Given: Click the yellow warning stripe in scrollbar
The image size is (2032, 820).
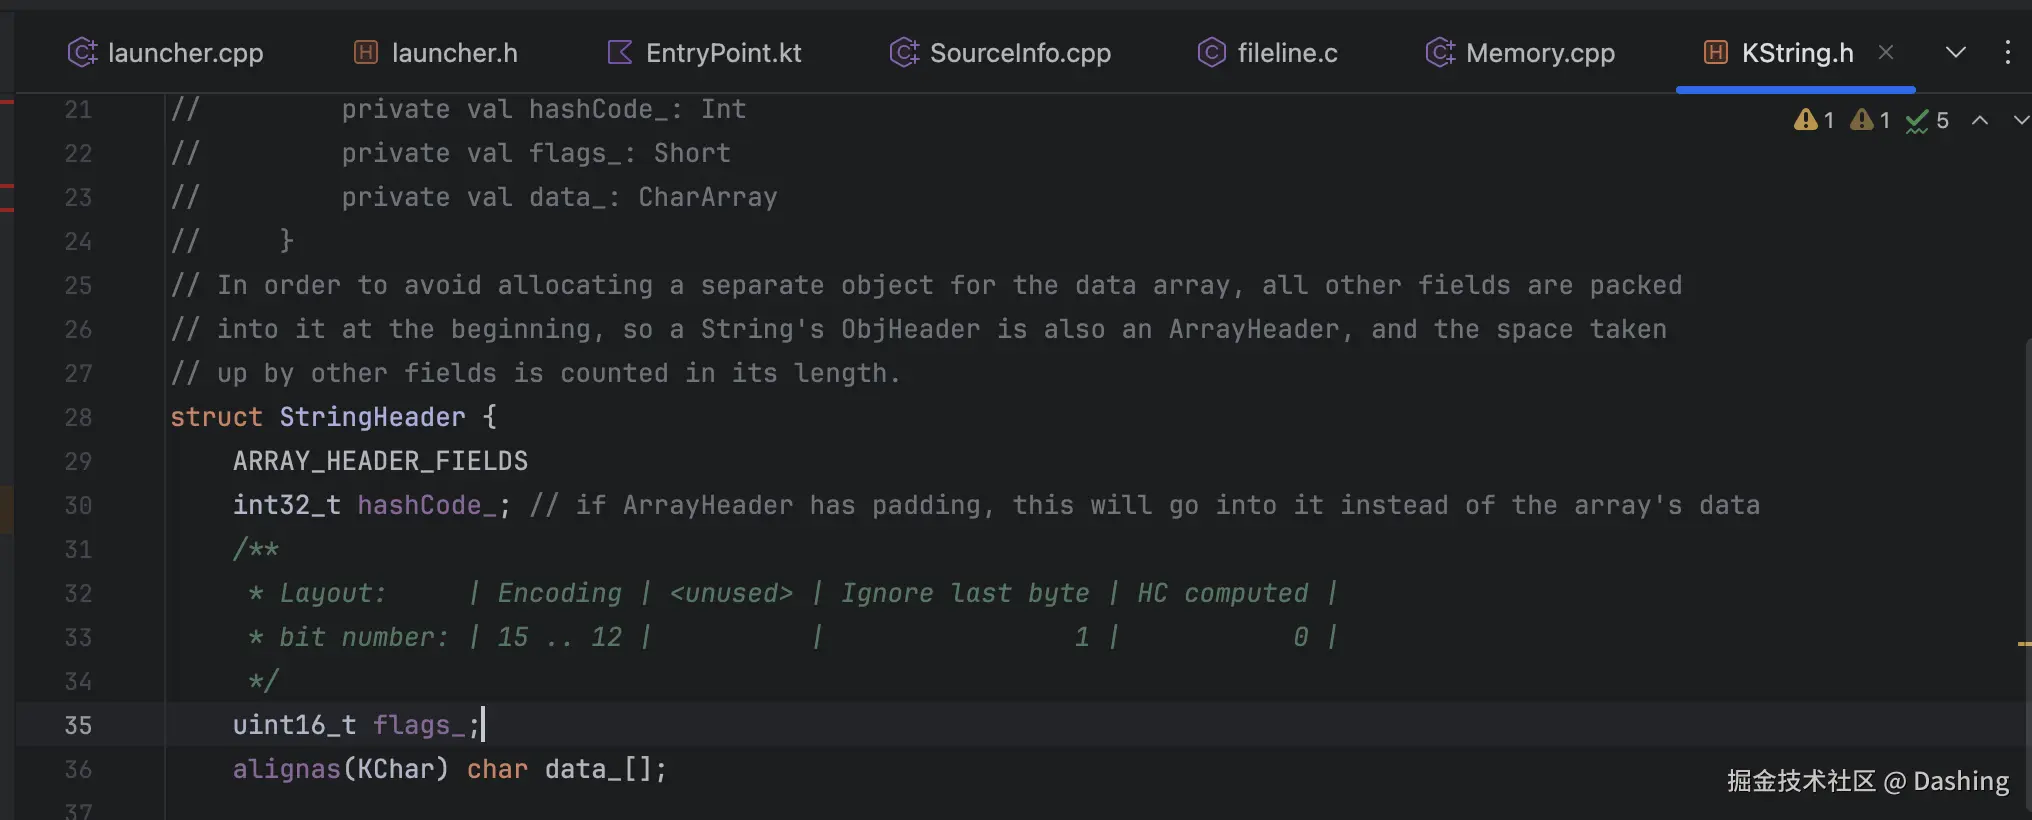Looking at the screenshot, I should pos(2024,644).
